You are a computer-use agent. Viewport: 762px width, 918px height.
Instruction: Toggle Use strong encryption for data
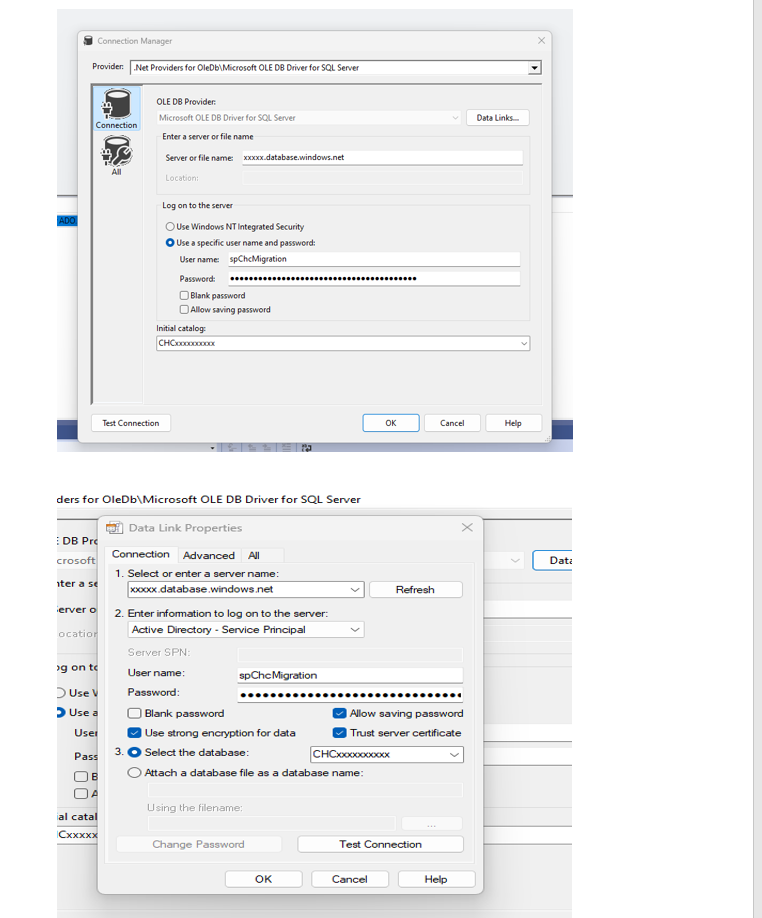[x=135, y=733]
